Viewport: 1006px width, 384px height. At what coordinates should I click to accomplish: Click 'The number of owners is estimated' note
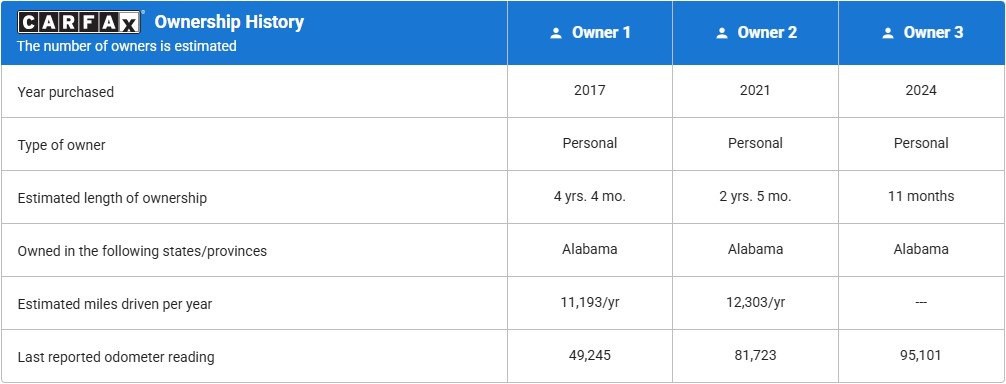[126, 46]
